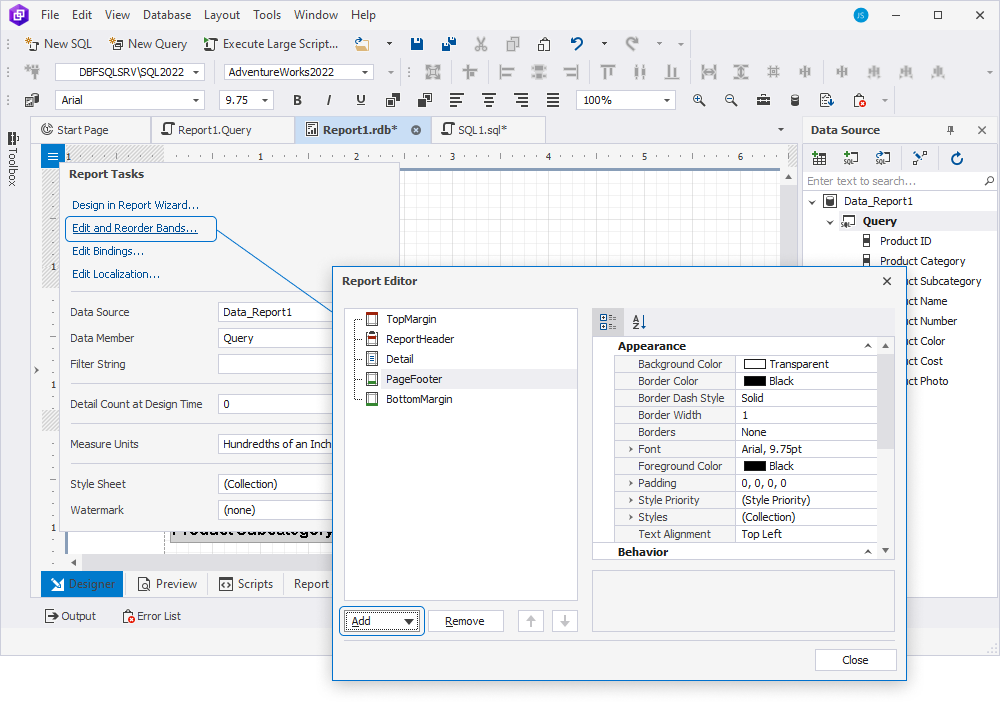Click Edit Localization link
This screenshot has width=1000, height=711.
[115, 274]
